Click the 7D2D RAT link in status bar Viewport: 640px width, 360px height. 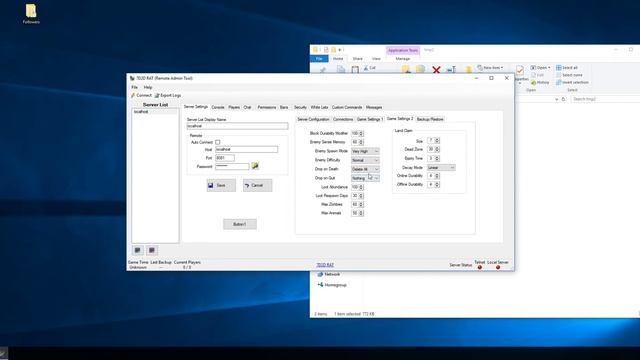point(325,265)
